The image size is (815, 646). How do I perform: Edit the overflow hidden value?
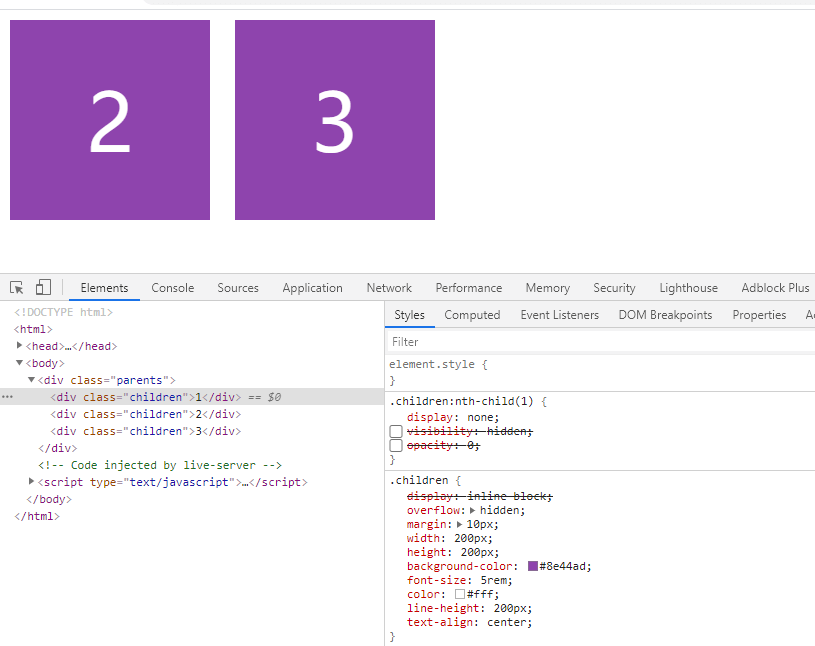[x=499, y=510]
